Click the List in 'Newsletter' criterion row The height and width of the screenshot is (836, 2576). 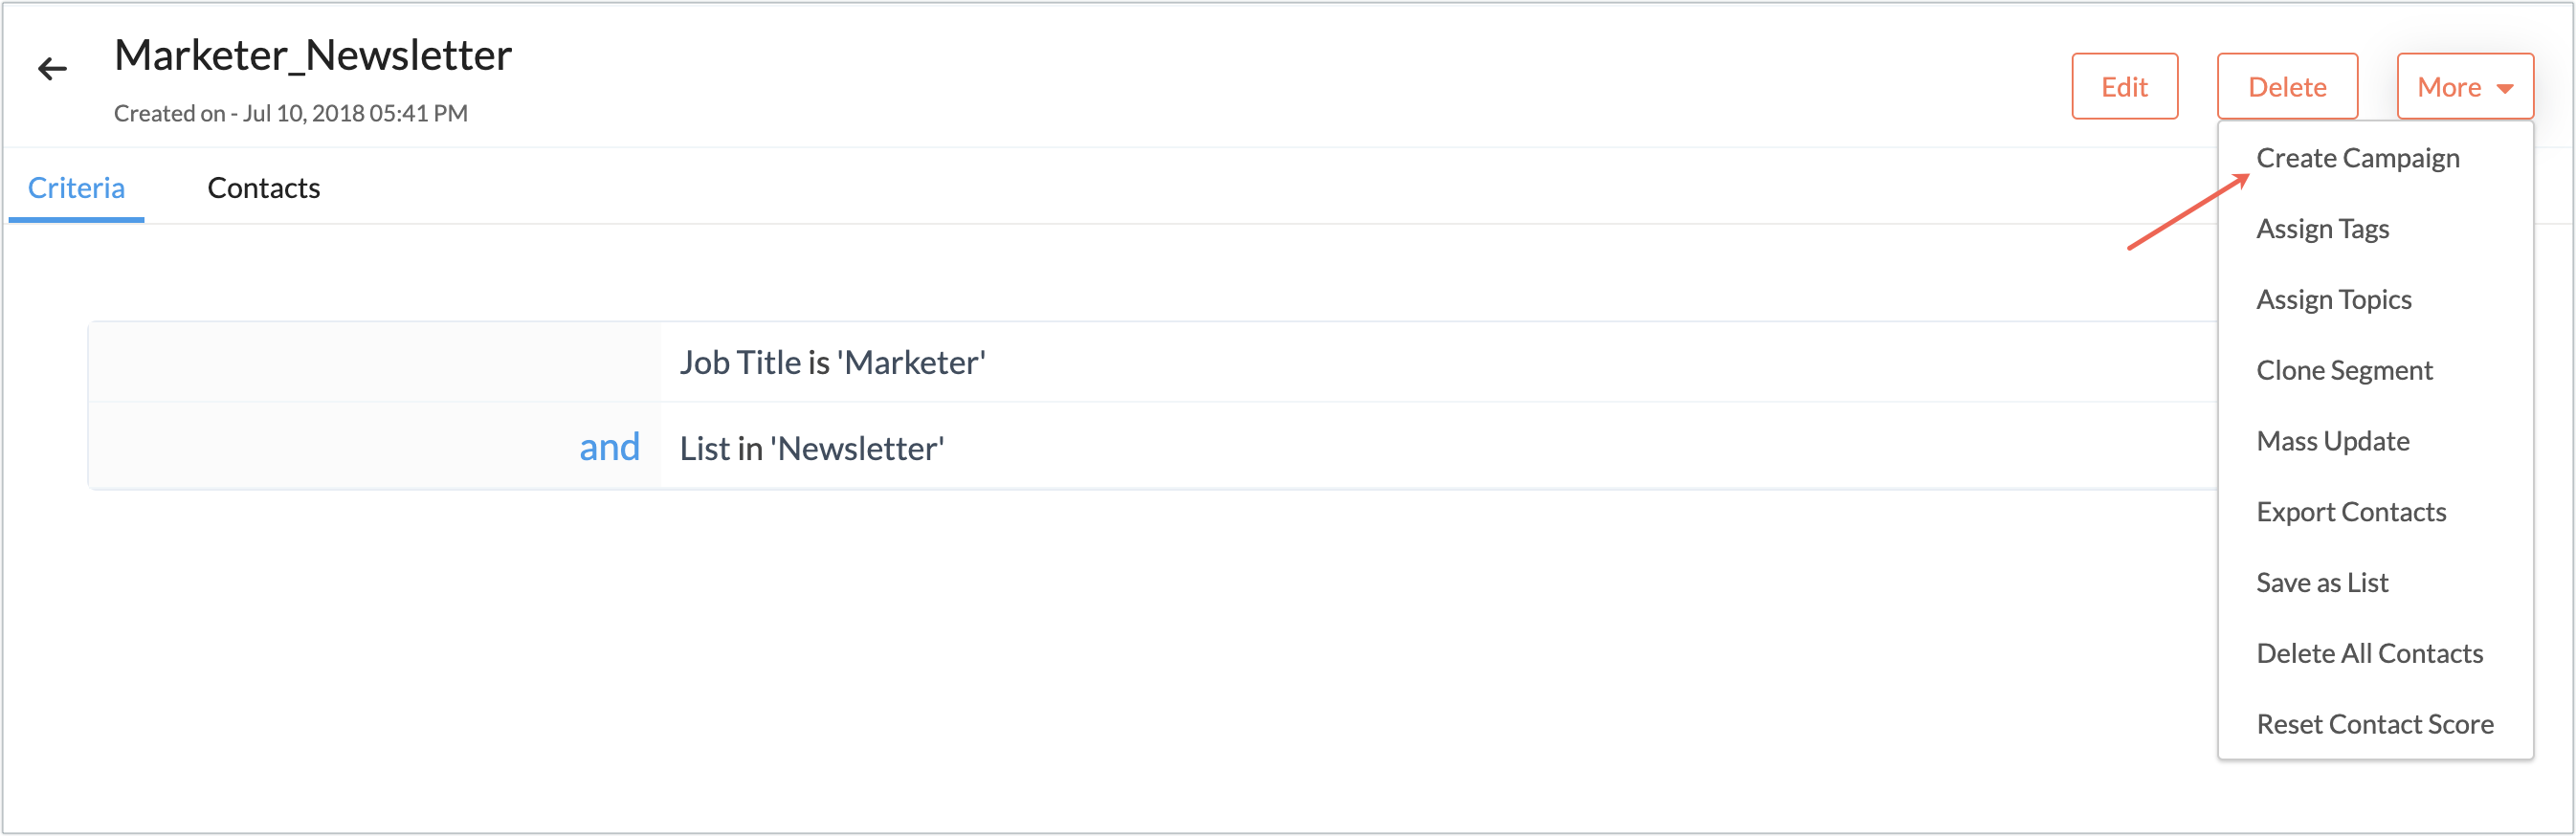pyautogui.click(x=811, y=448)
